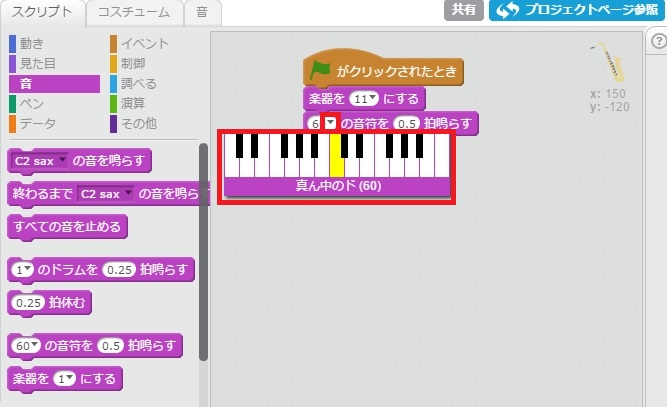
Task: Select the その他 block category
Action: [139, 124]
